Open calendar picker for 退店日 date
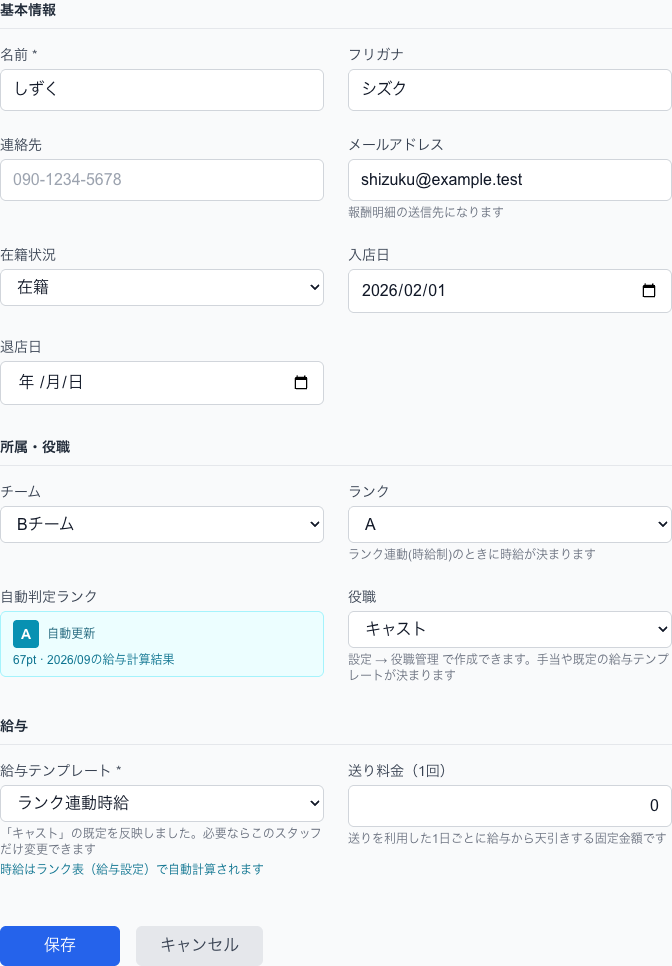 (x=301, y=383)
